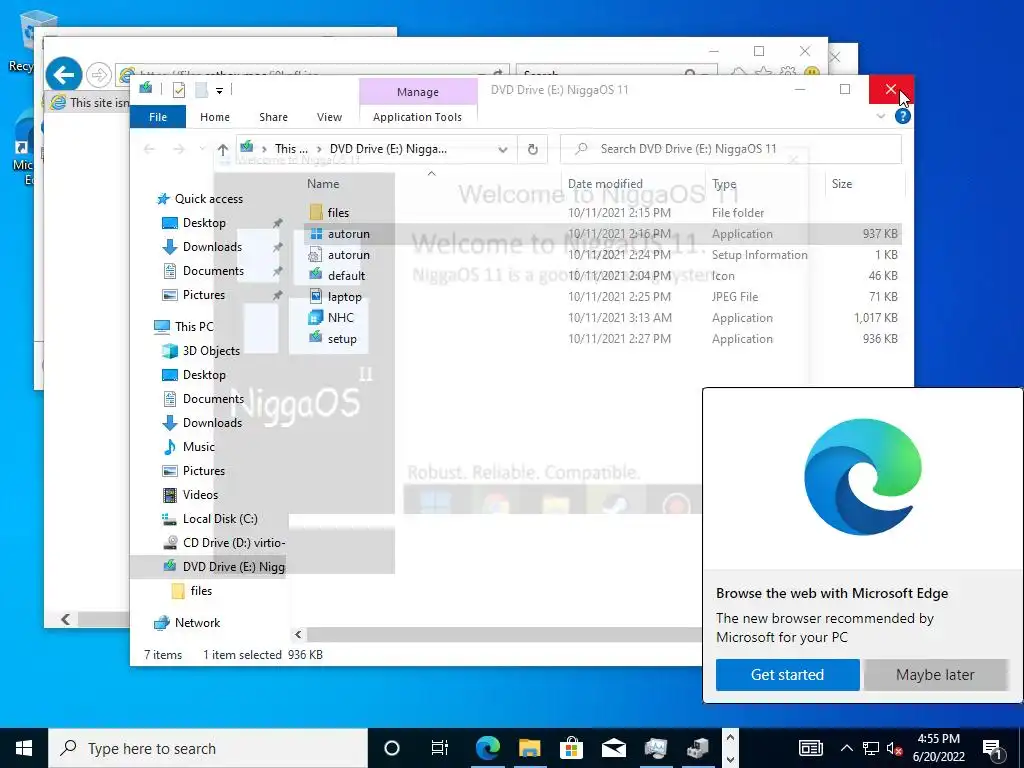This screenshot has height=768, width=1024.
Task: Click the Properties icon in quick access toolbar
Action: pos(178,90)
